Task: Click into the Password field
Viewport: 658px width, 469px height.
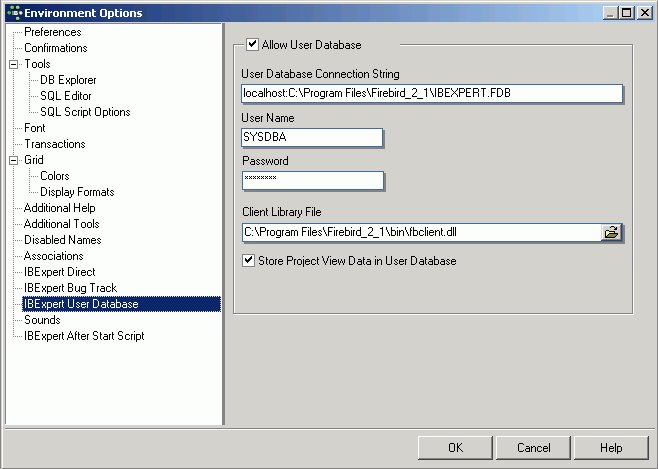Action: 313,180
